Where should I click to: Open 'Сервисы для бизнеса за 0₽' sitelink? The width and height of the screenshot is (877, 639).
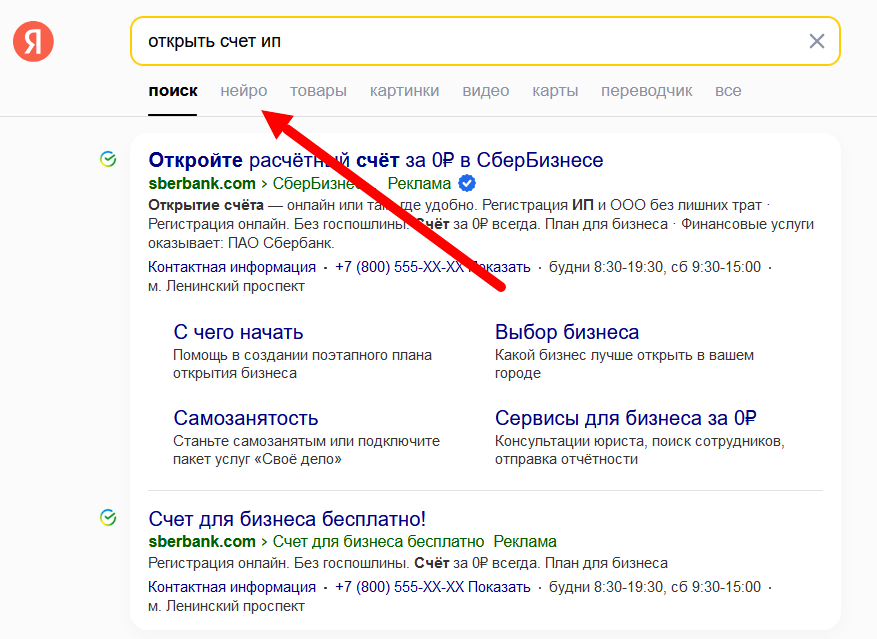tap(625, 418)
